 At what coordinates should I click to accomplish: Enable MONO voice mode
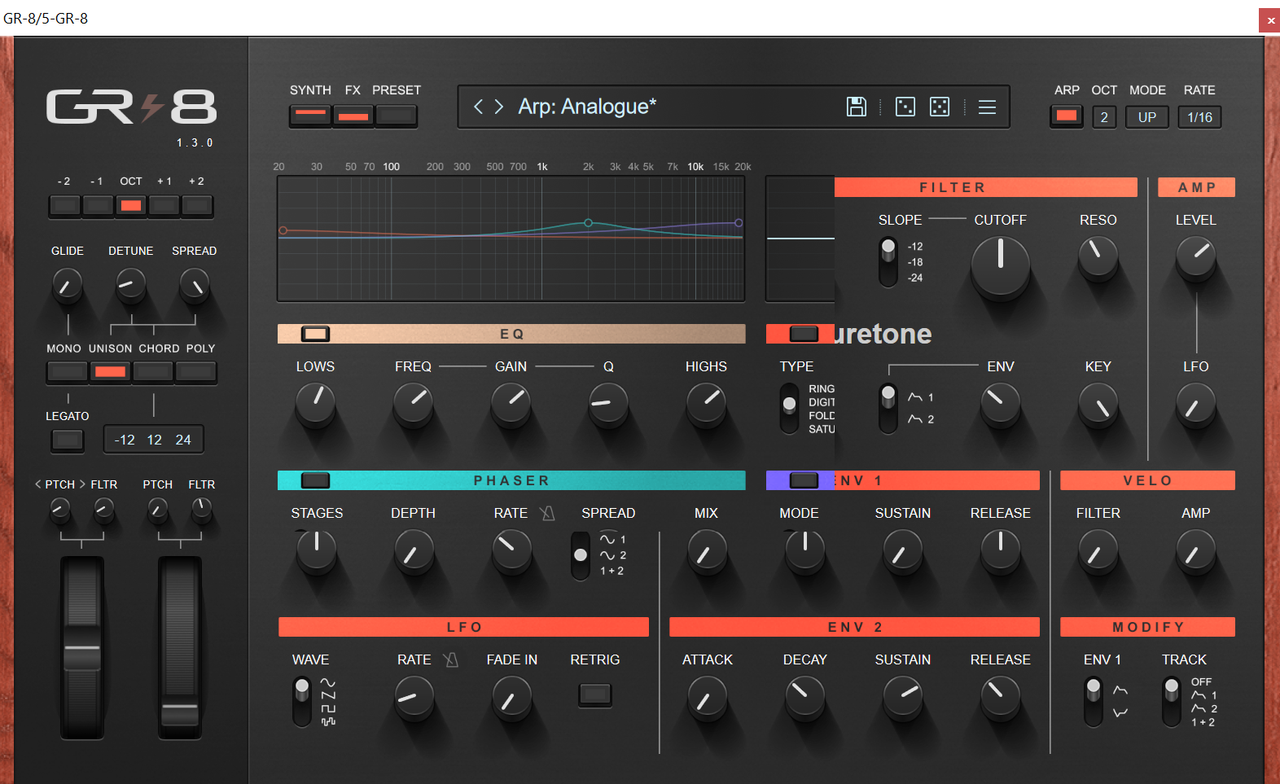(67, 372)
